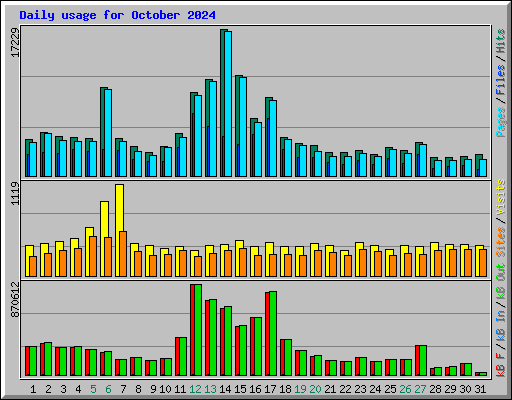The width and height of the screenshot is (512, 400).
Task: Click the 'Sites' legend label
Action: (501, 242)
